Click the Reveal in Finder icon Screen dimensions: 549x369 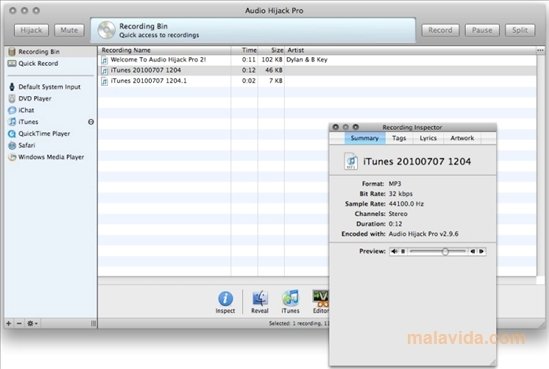point(260,298)
